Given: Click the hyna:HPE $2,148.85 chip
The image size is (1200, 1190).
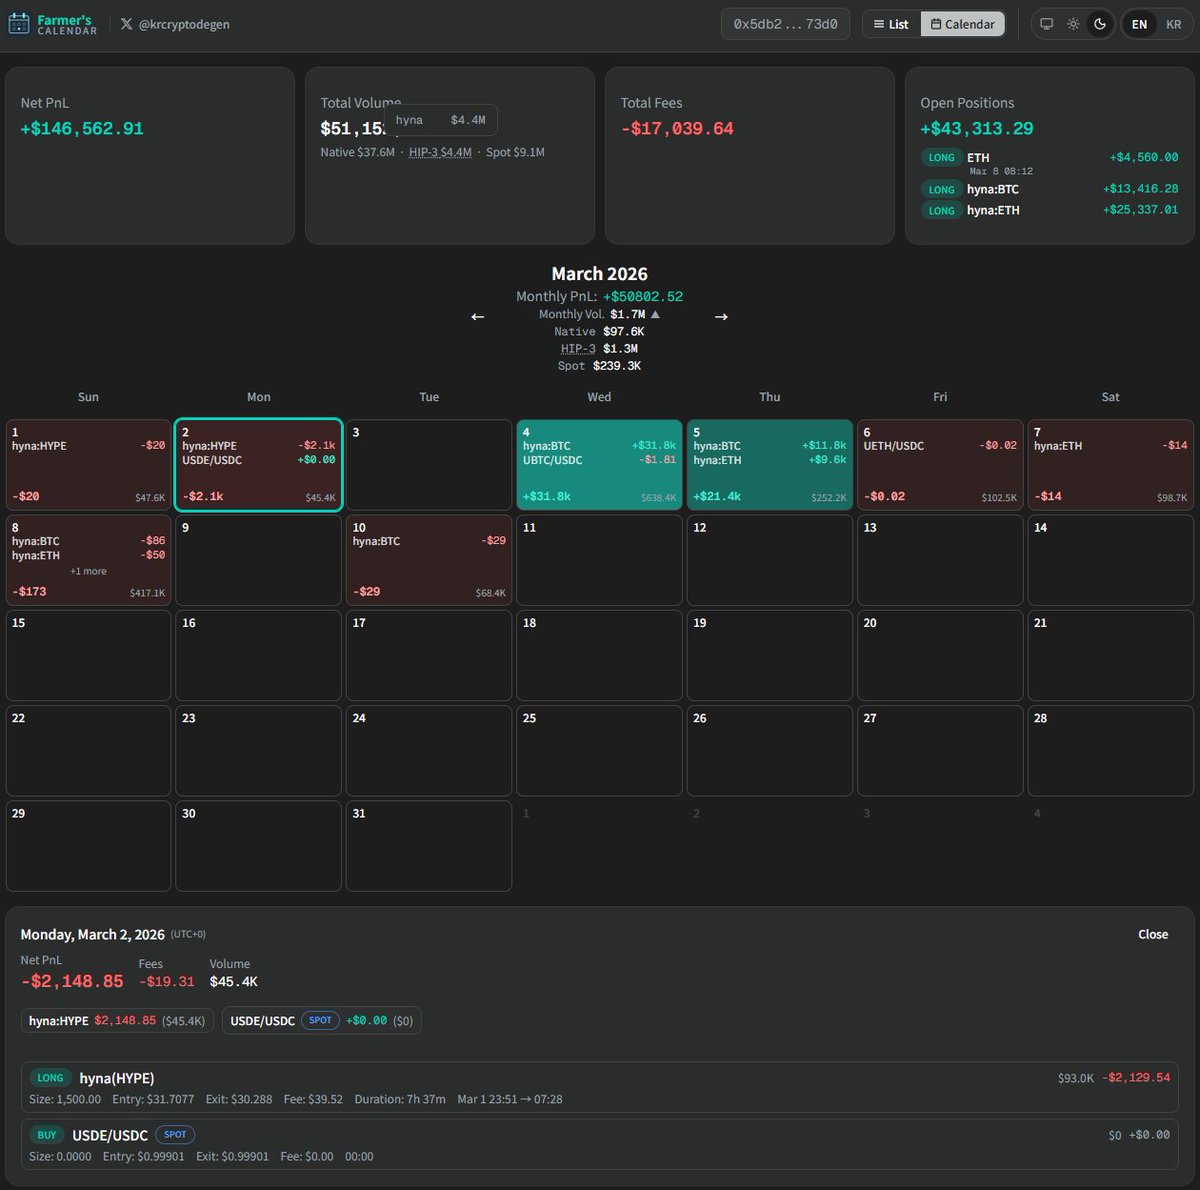Looking at the screenshot, I should (x=117, y=1020).
